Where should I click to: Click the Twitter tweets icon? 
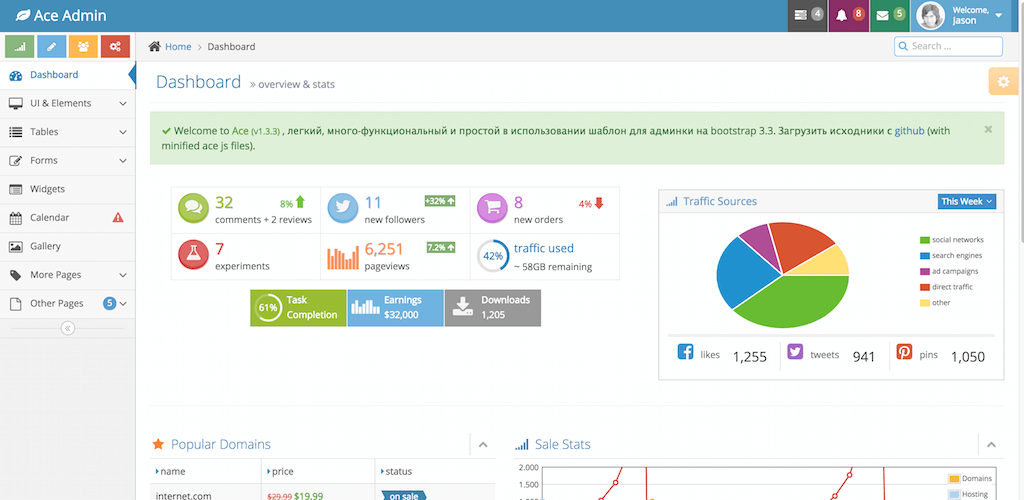tap(795, 352)
